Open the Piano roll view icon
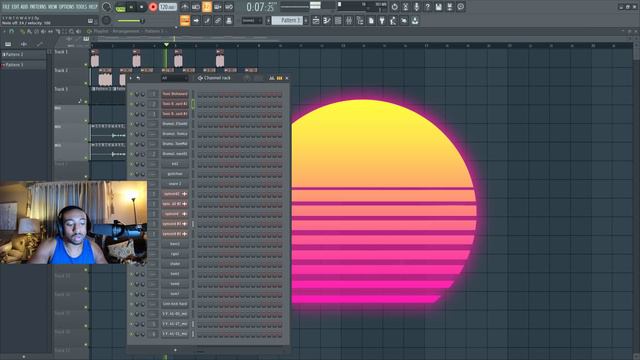The width and height of the screenshot is (640, 360). 327,20
